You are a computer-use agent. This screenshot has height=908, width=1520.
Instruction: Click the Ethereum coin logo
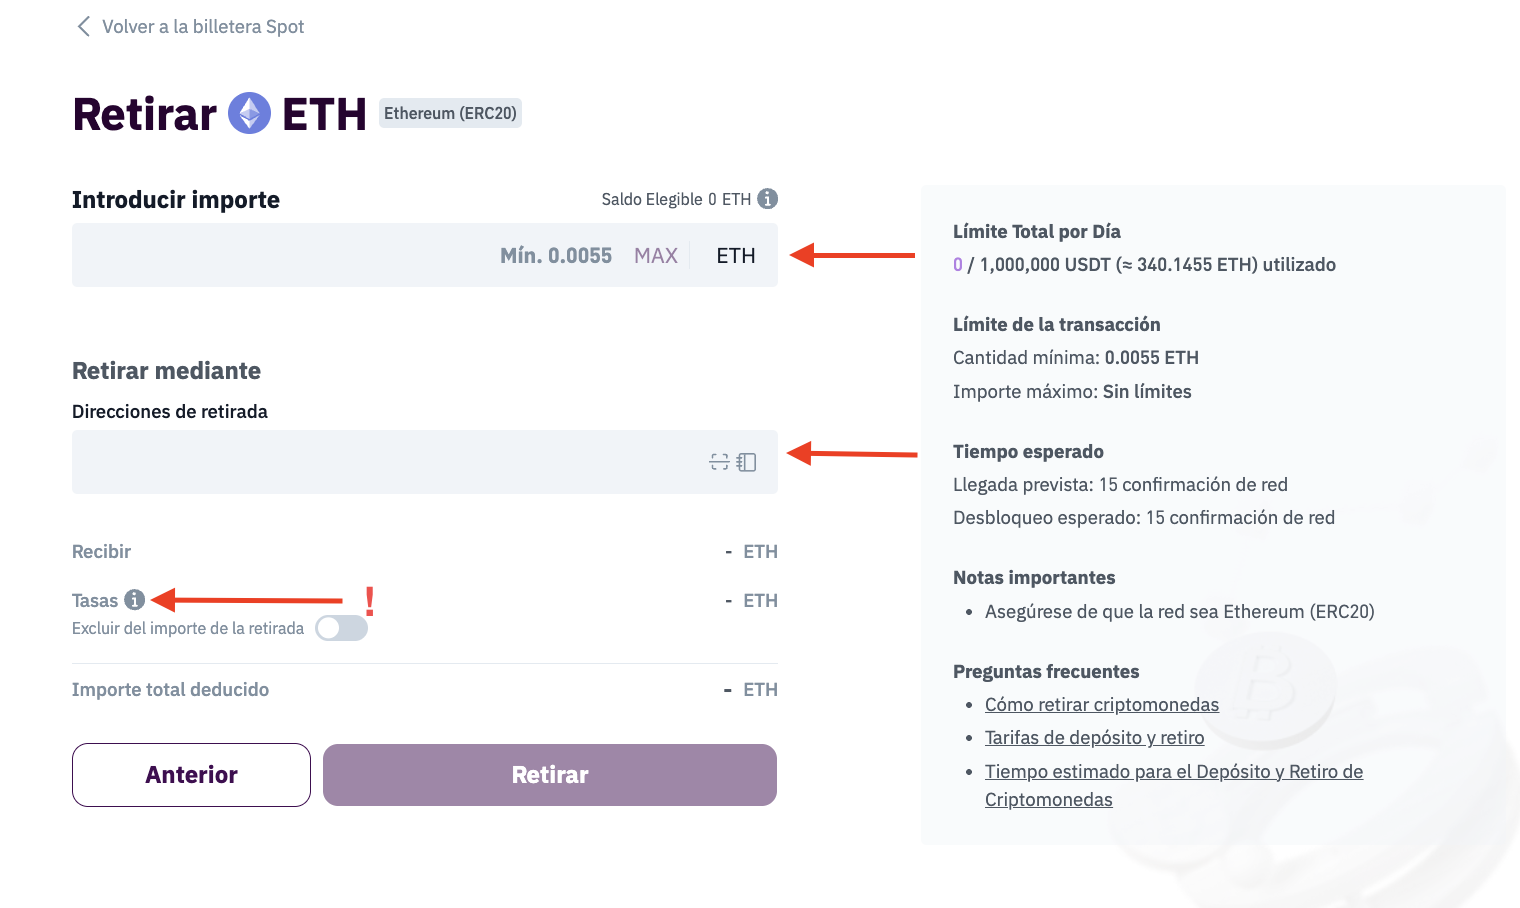(250, 113)
